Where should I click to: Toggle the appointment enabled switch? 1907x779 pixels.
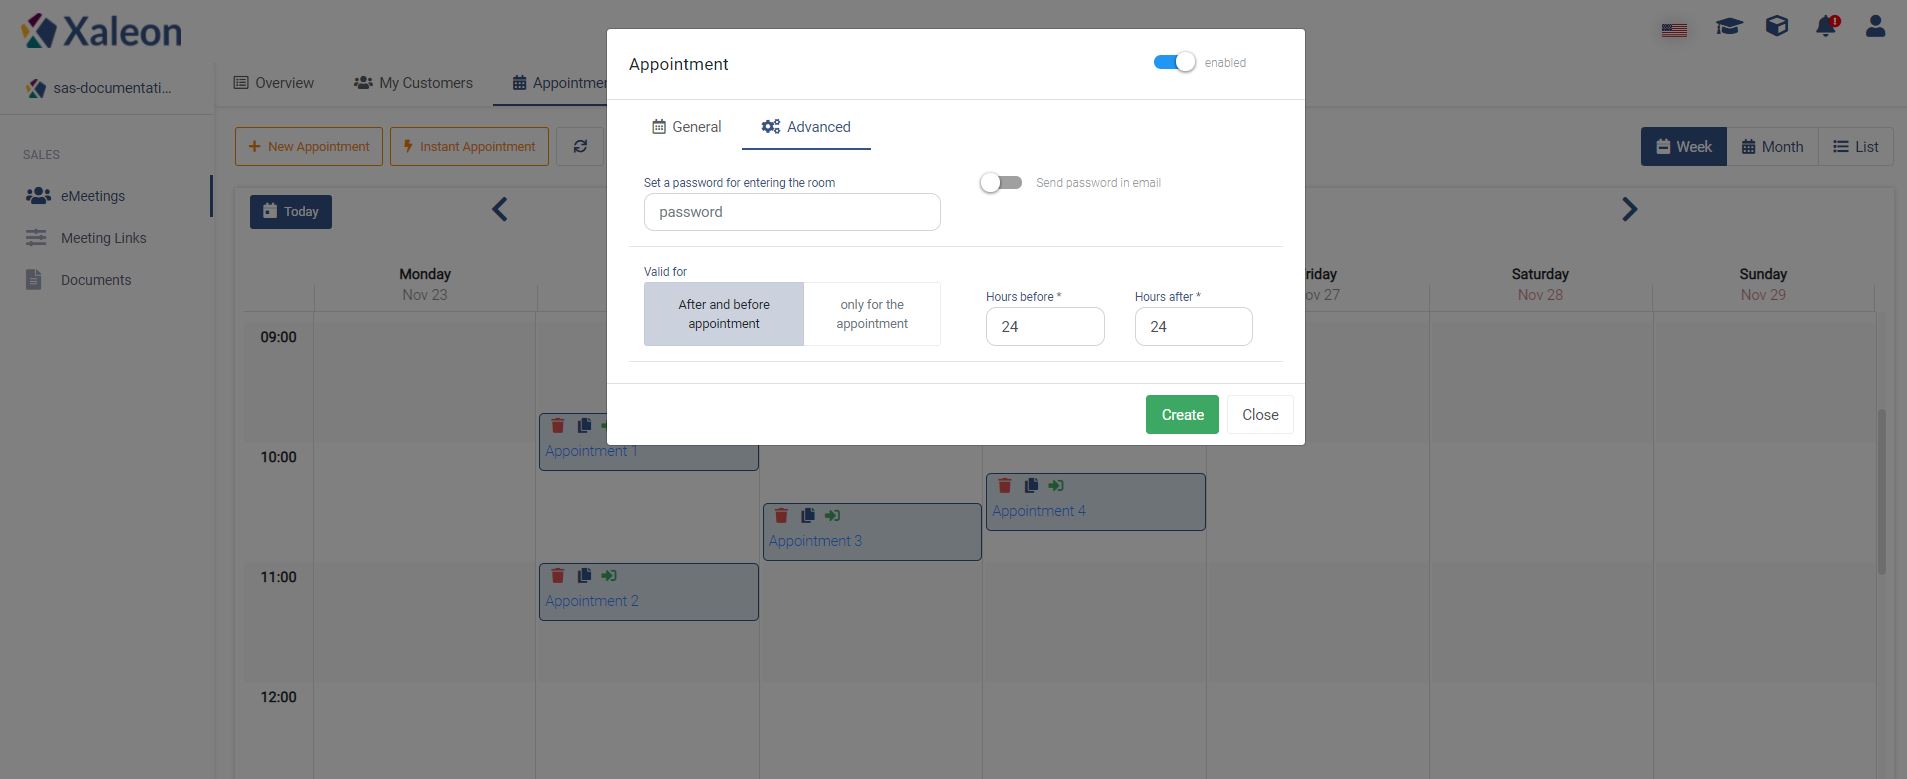point(1174,62)
